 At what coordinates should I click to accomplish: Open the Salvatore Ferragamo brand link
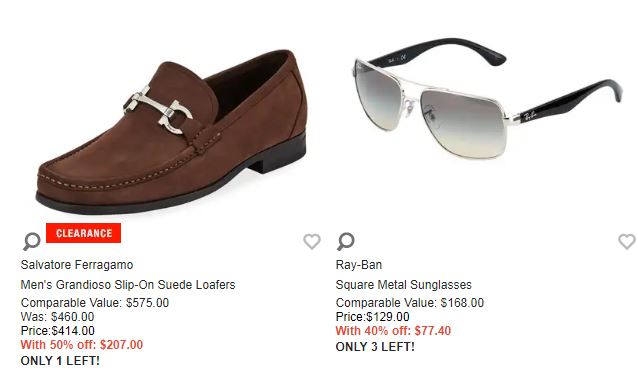coord(77,265)
